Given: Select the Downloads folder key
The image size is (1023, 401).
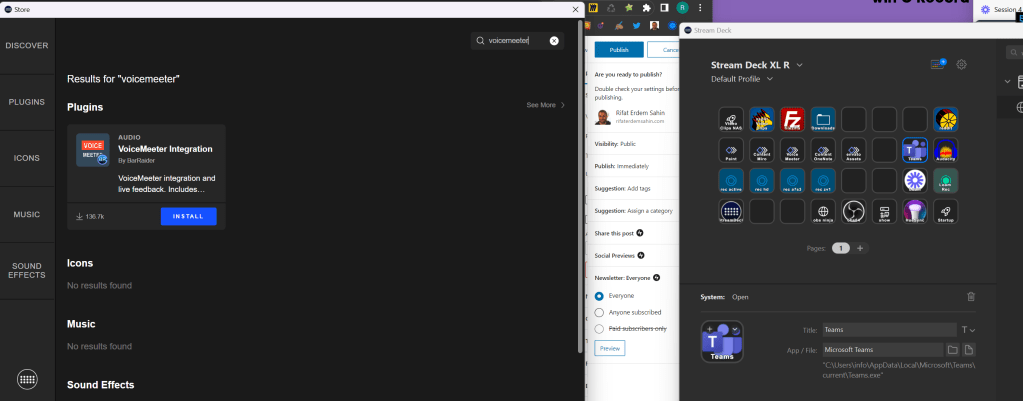Looking at the screenshot, I should click(823, 119).
